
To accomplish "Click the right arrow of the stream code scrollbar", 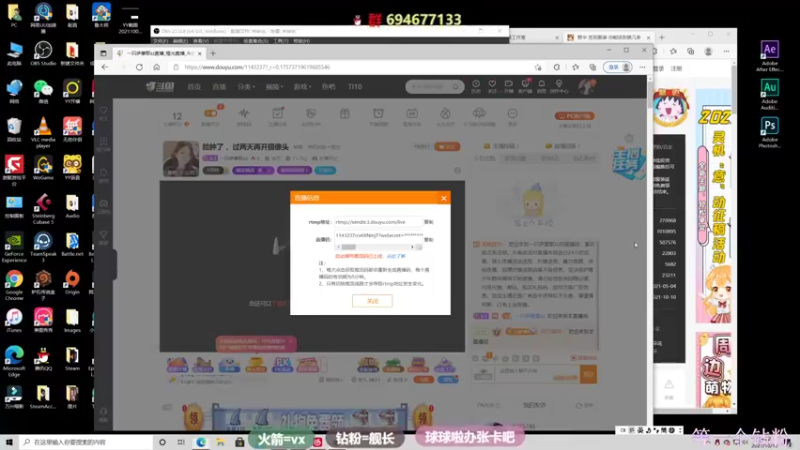I will point(412,247).
